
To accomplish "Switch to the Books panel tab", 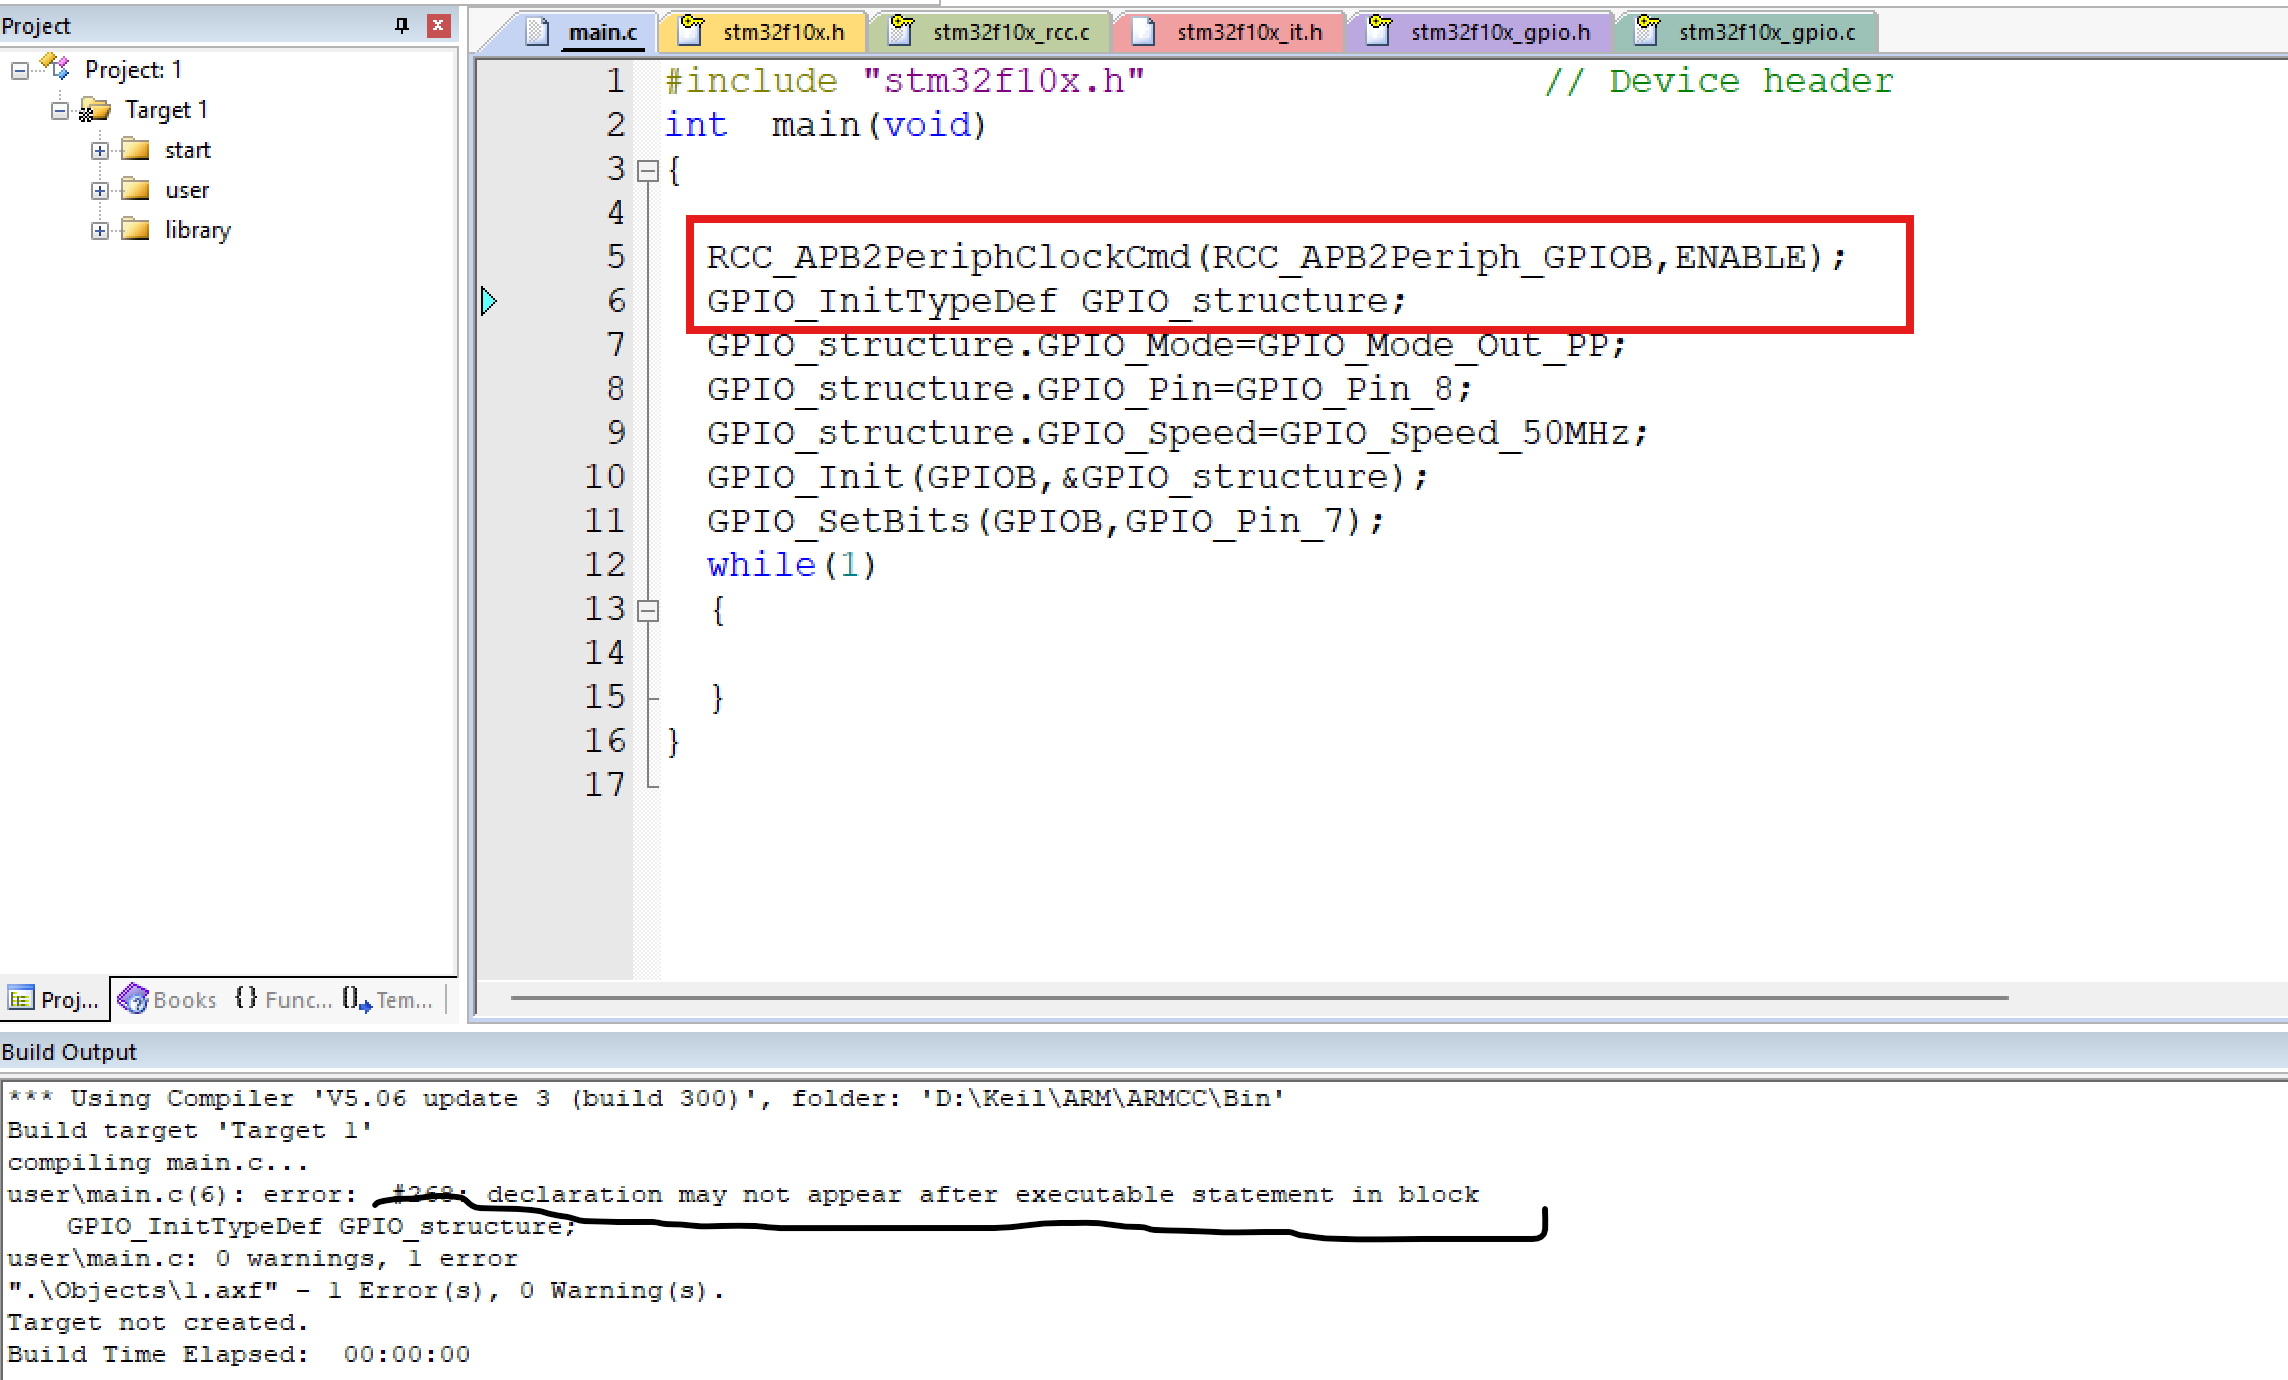I will pos(168,999).
